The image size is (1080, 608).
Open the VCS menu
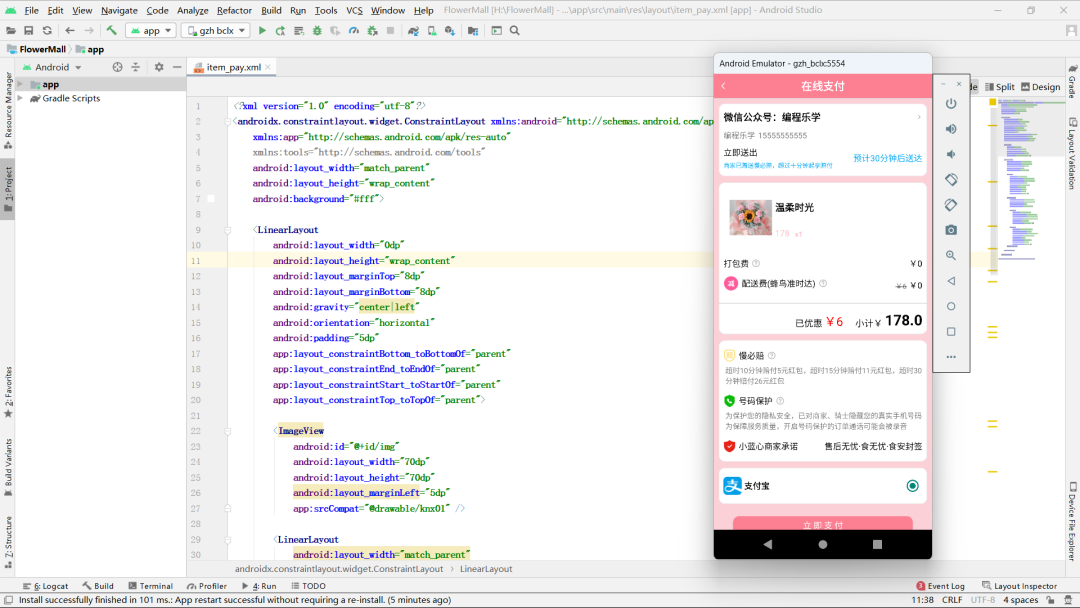[x=354, y=10]
